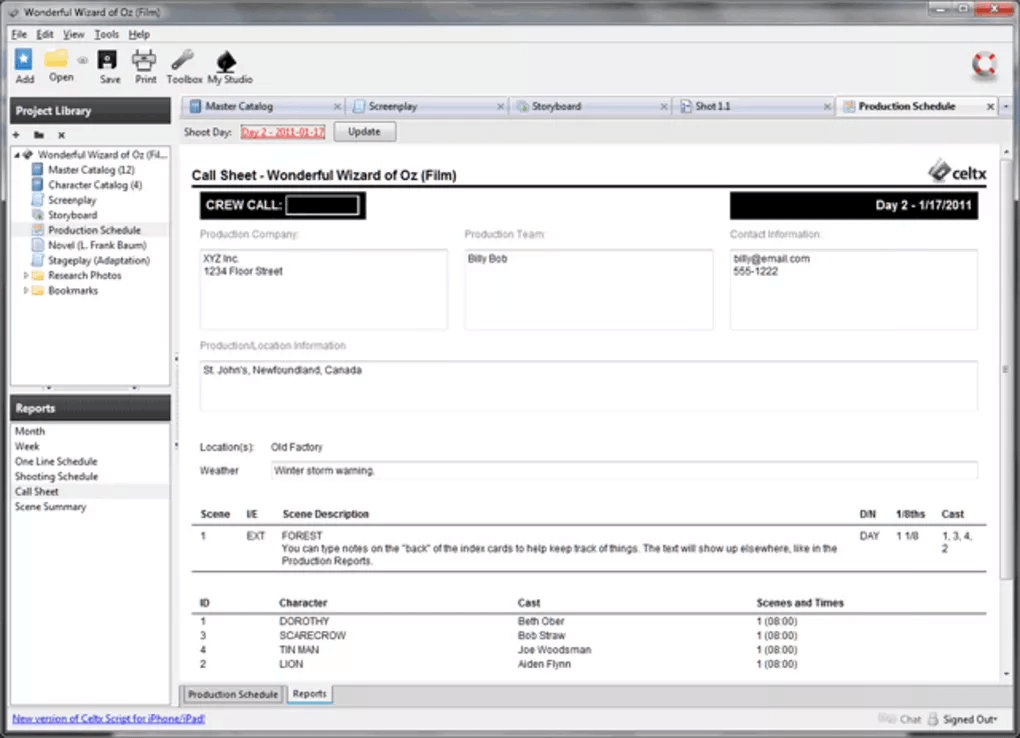Open the Tools menu

click(x=106, y=34)
